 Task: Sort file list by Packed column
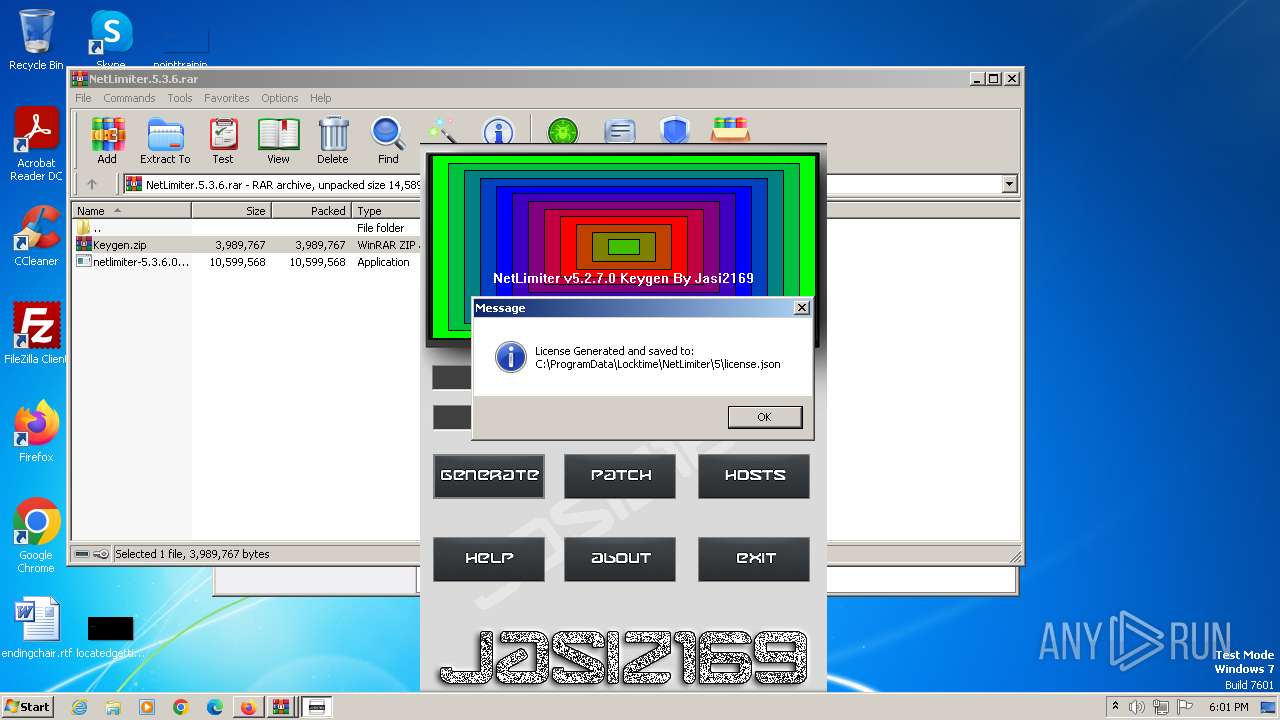311,211
